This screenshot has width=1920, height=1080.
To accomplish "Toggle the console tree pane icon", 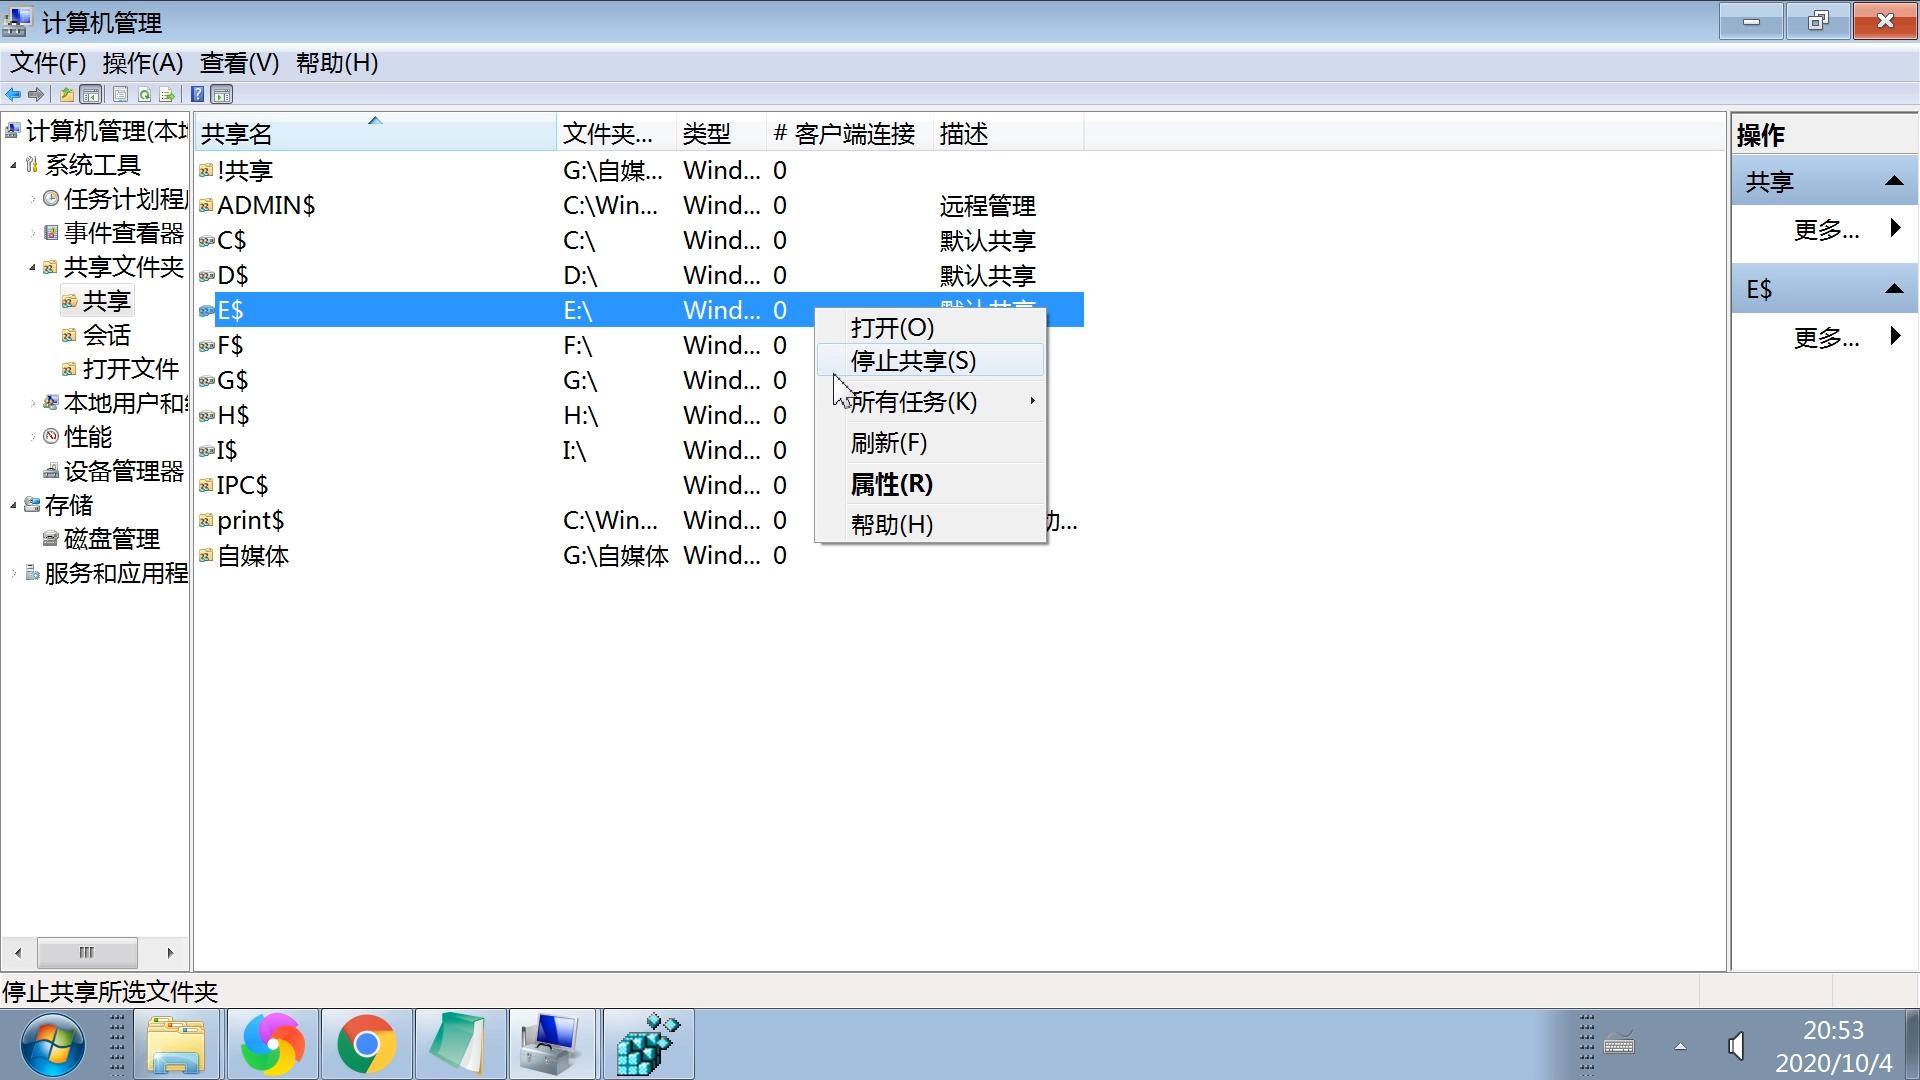I will (x=90, y=94).
